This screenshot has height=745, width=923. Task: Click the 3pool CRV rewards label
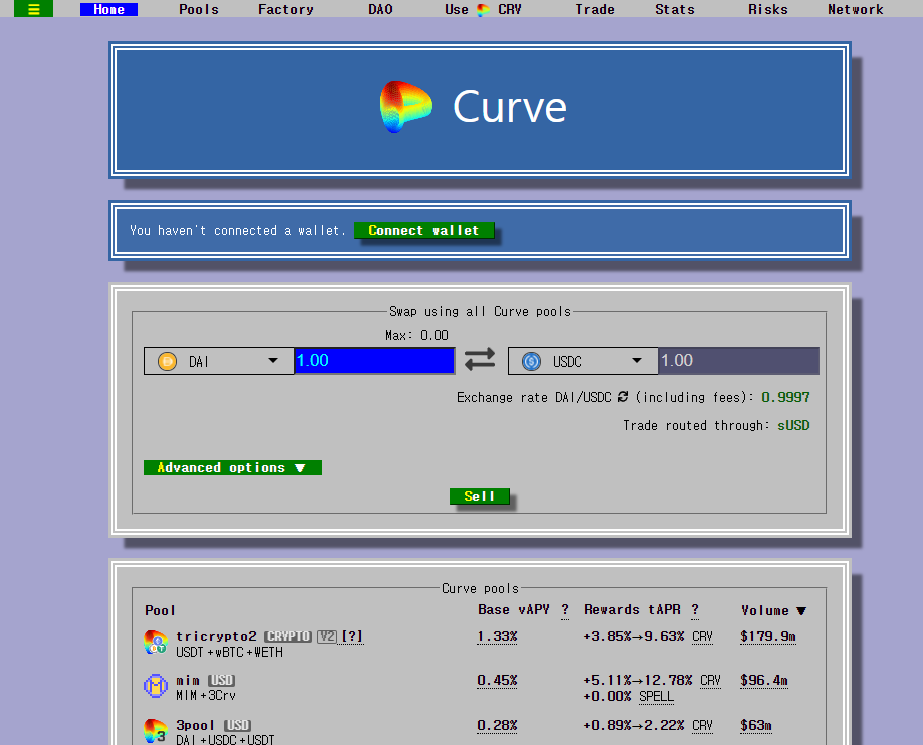pos(702,726)
